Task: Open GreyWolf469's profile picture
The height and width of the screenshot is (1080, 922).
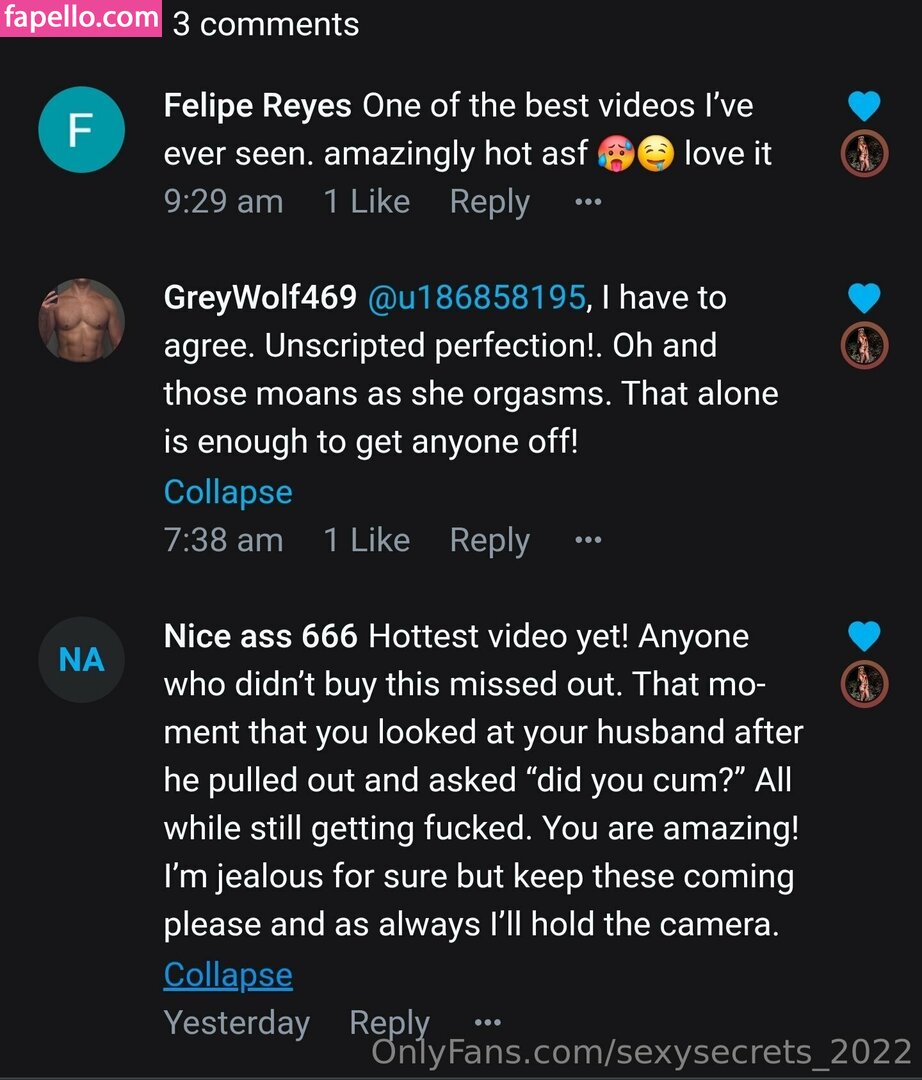Action: [x=81, y=320]
